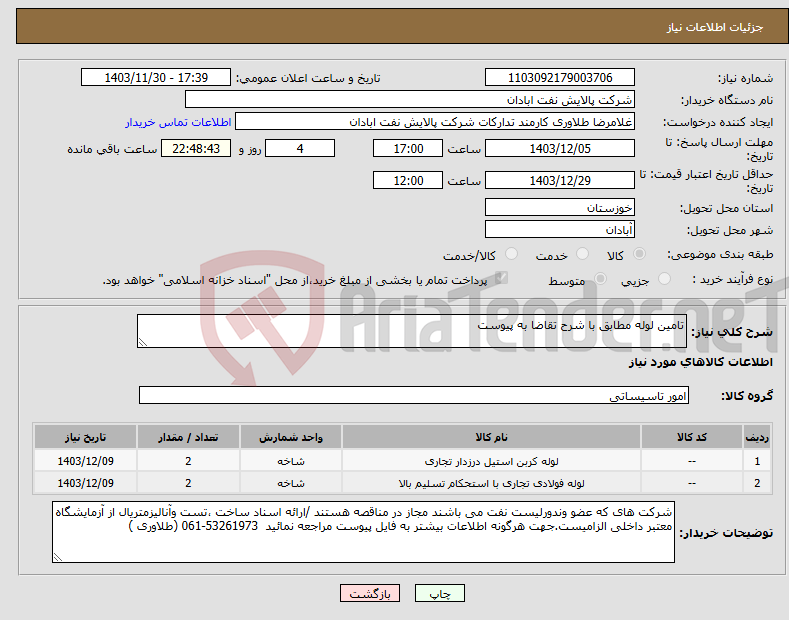
Task: Click the buyer name field شرکت پالایش نفت ابادان
Action: coord(410,100)
